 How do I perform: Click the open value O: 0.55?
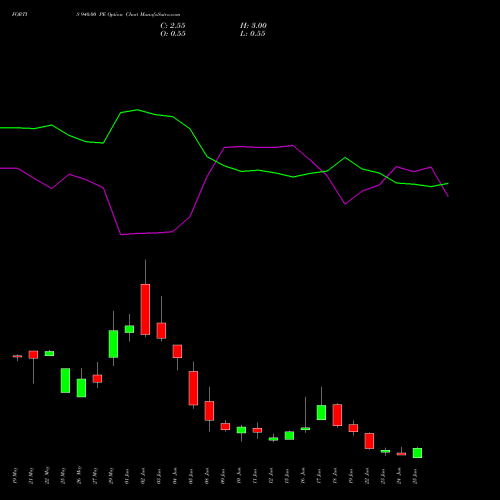(x=173, y=34)
